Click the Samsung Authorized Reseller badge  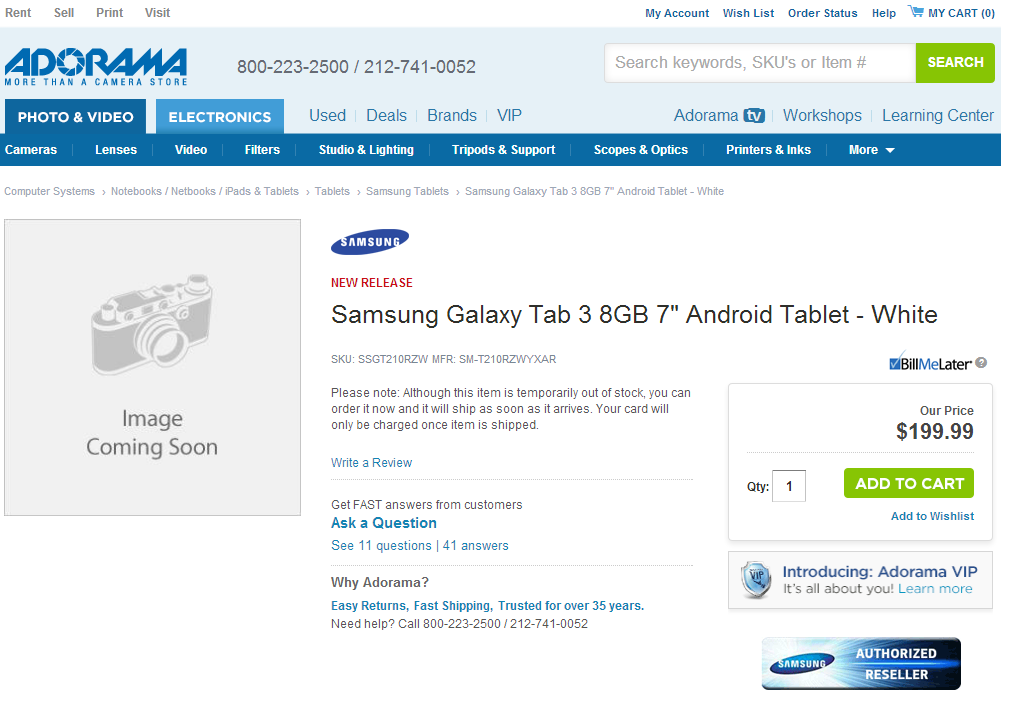coord(861,664)
